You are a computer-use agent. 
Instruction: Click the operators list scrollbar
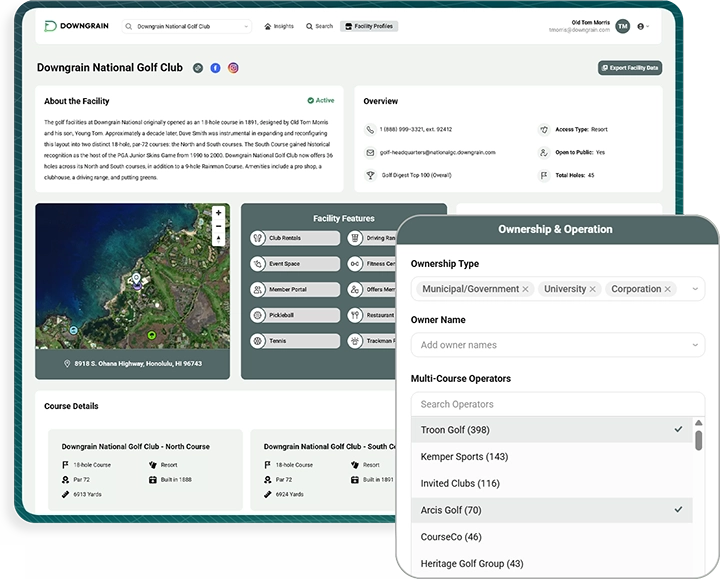coord(699,442)
